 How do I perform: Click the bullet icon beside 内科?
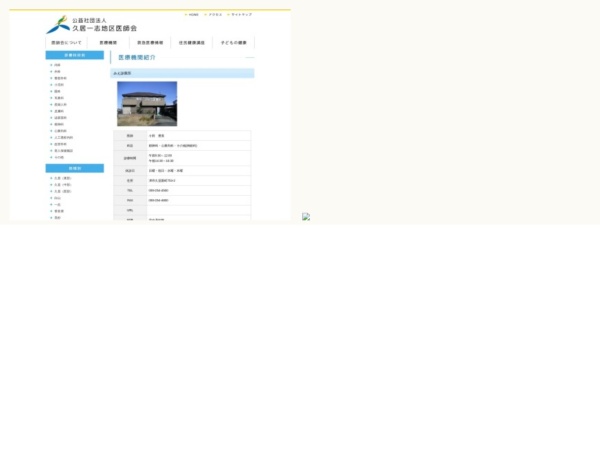click(x=50, y=65)
